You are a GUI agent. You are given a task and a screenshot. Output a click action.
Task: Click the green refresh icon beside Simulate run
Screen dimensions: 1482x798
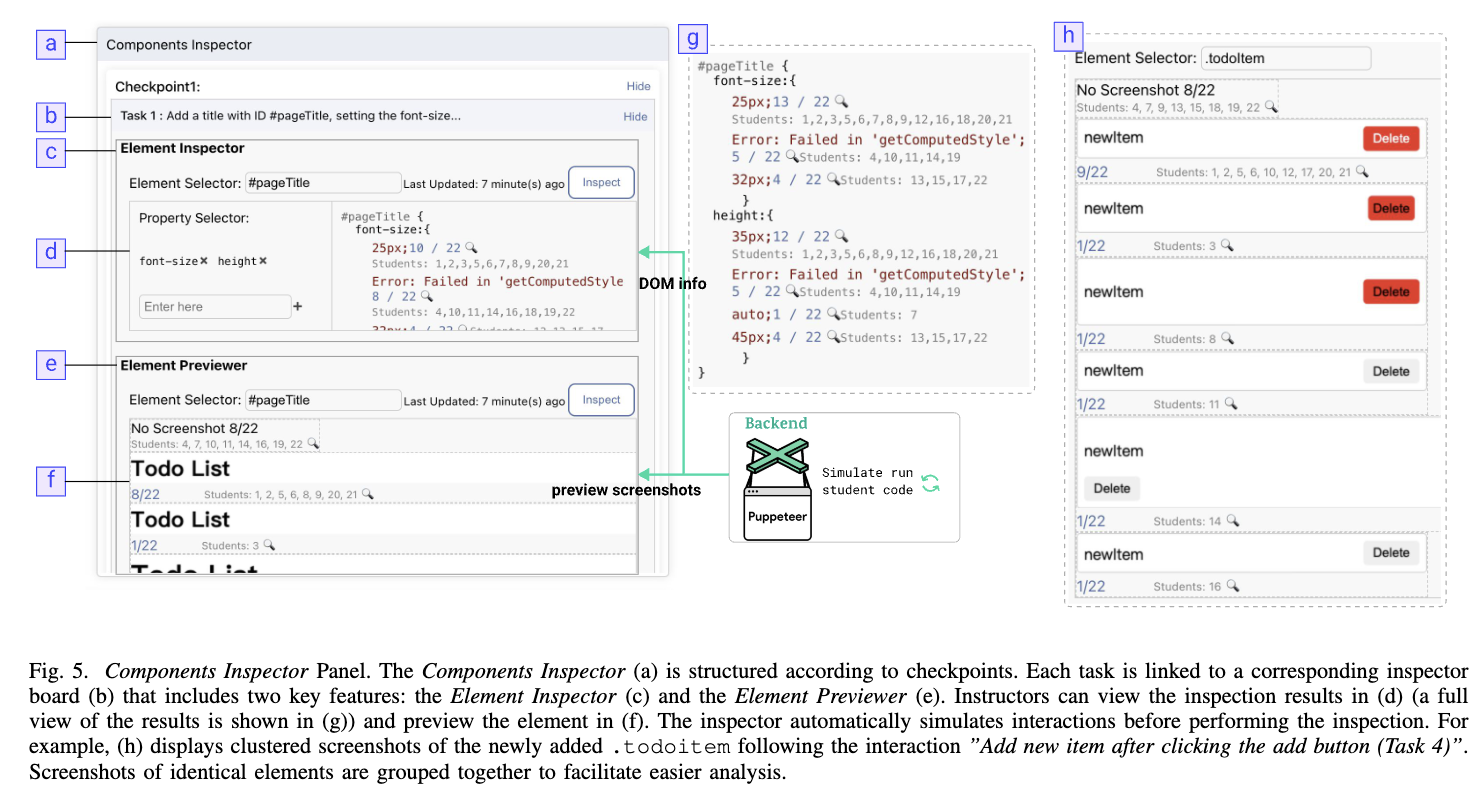930,482
